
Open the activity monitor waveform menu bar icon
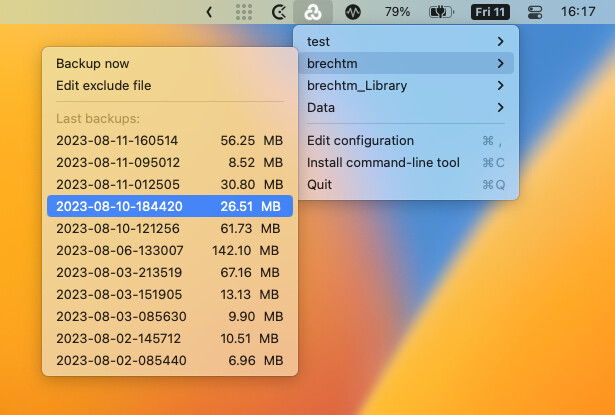[x=353, y=12]
